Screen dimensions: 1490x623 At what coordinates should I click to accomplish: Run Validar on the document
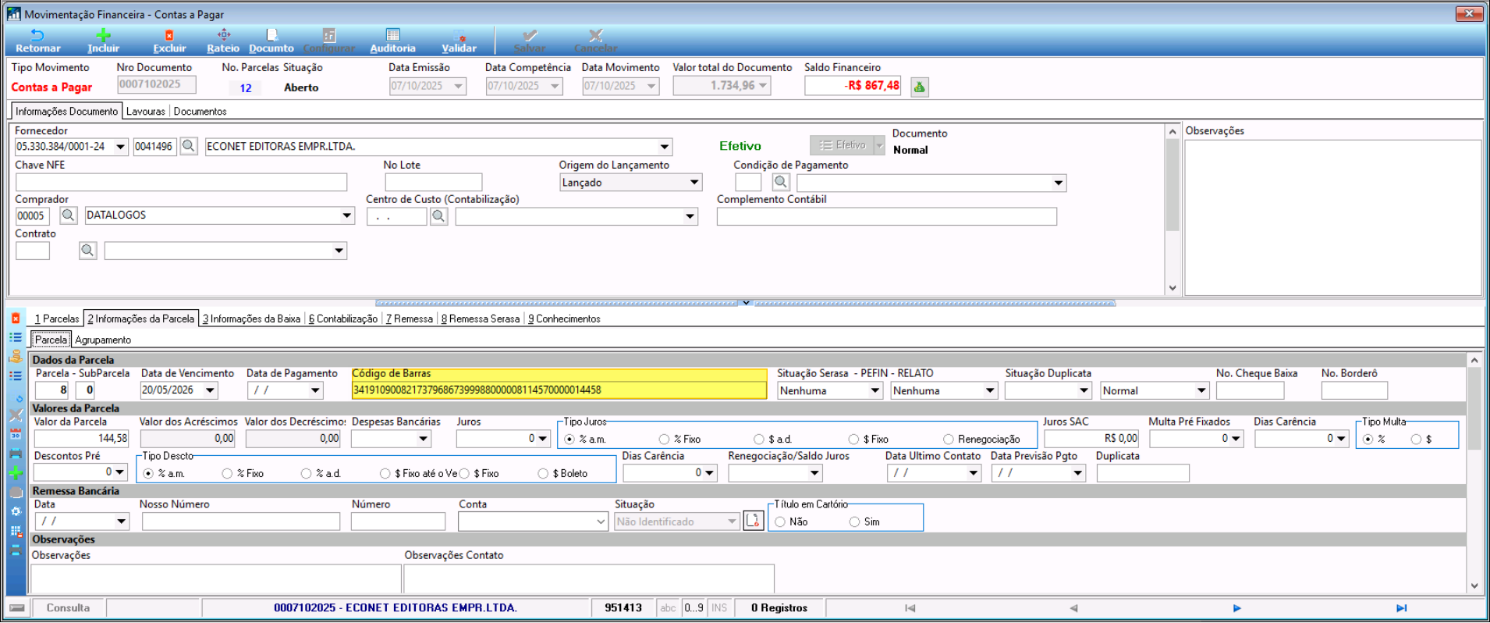point(459,40)
